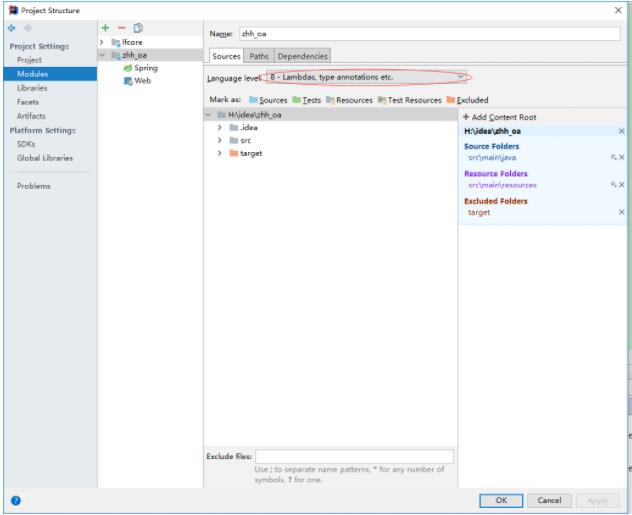
Task: Click the green plus Add module icon
Action: (x=105, y=28)
